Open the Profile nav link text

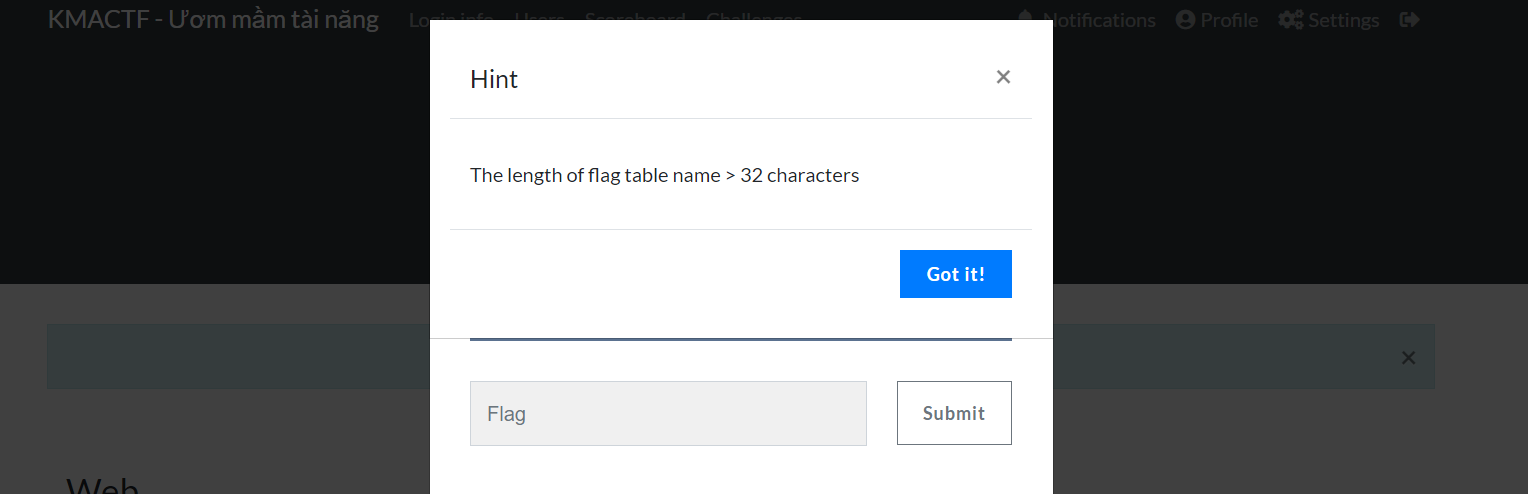(x=1229, y=19)
